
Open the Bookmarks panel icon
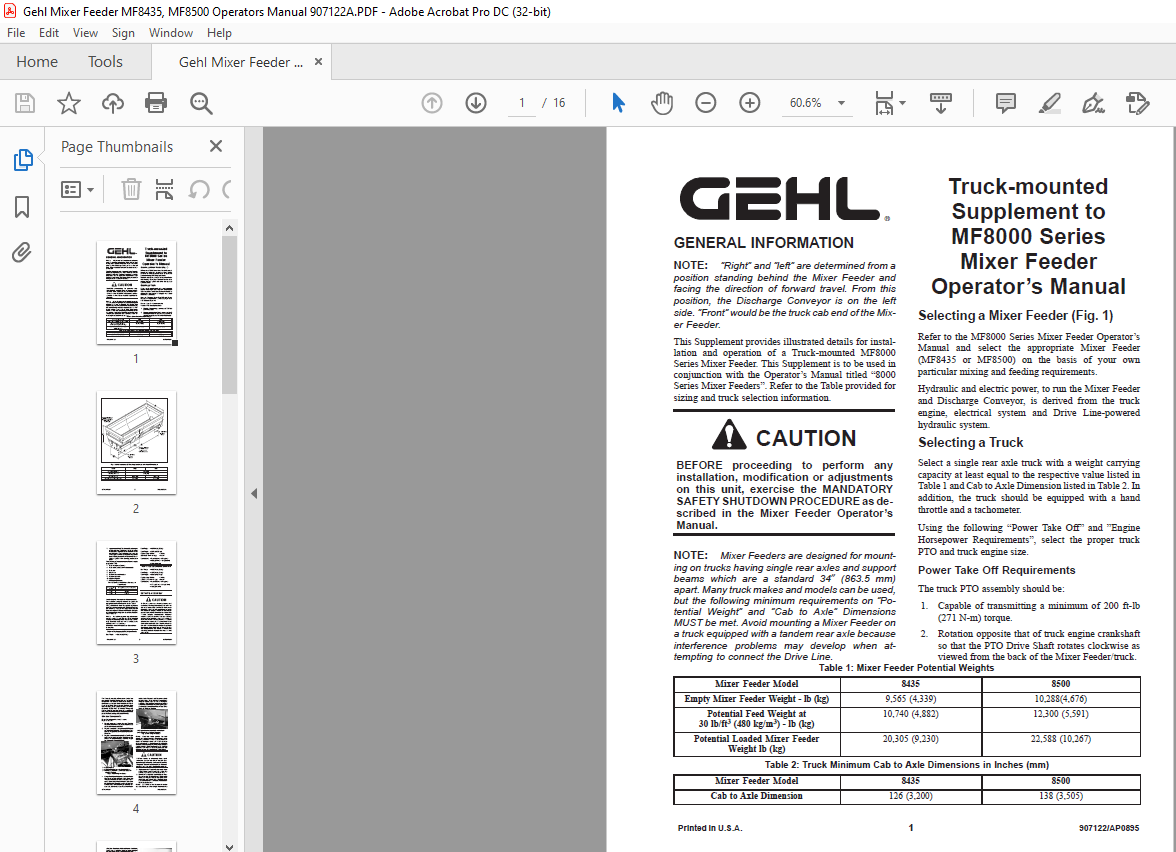[22, 207]
